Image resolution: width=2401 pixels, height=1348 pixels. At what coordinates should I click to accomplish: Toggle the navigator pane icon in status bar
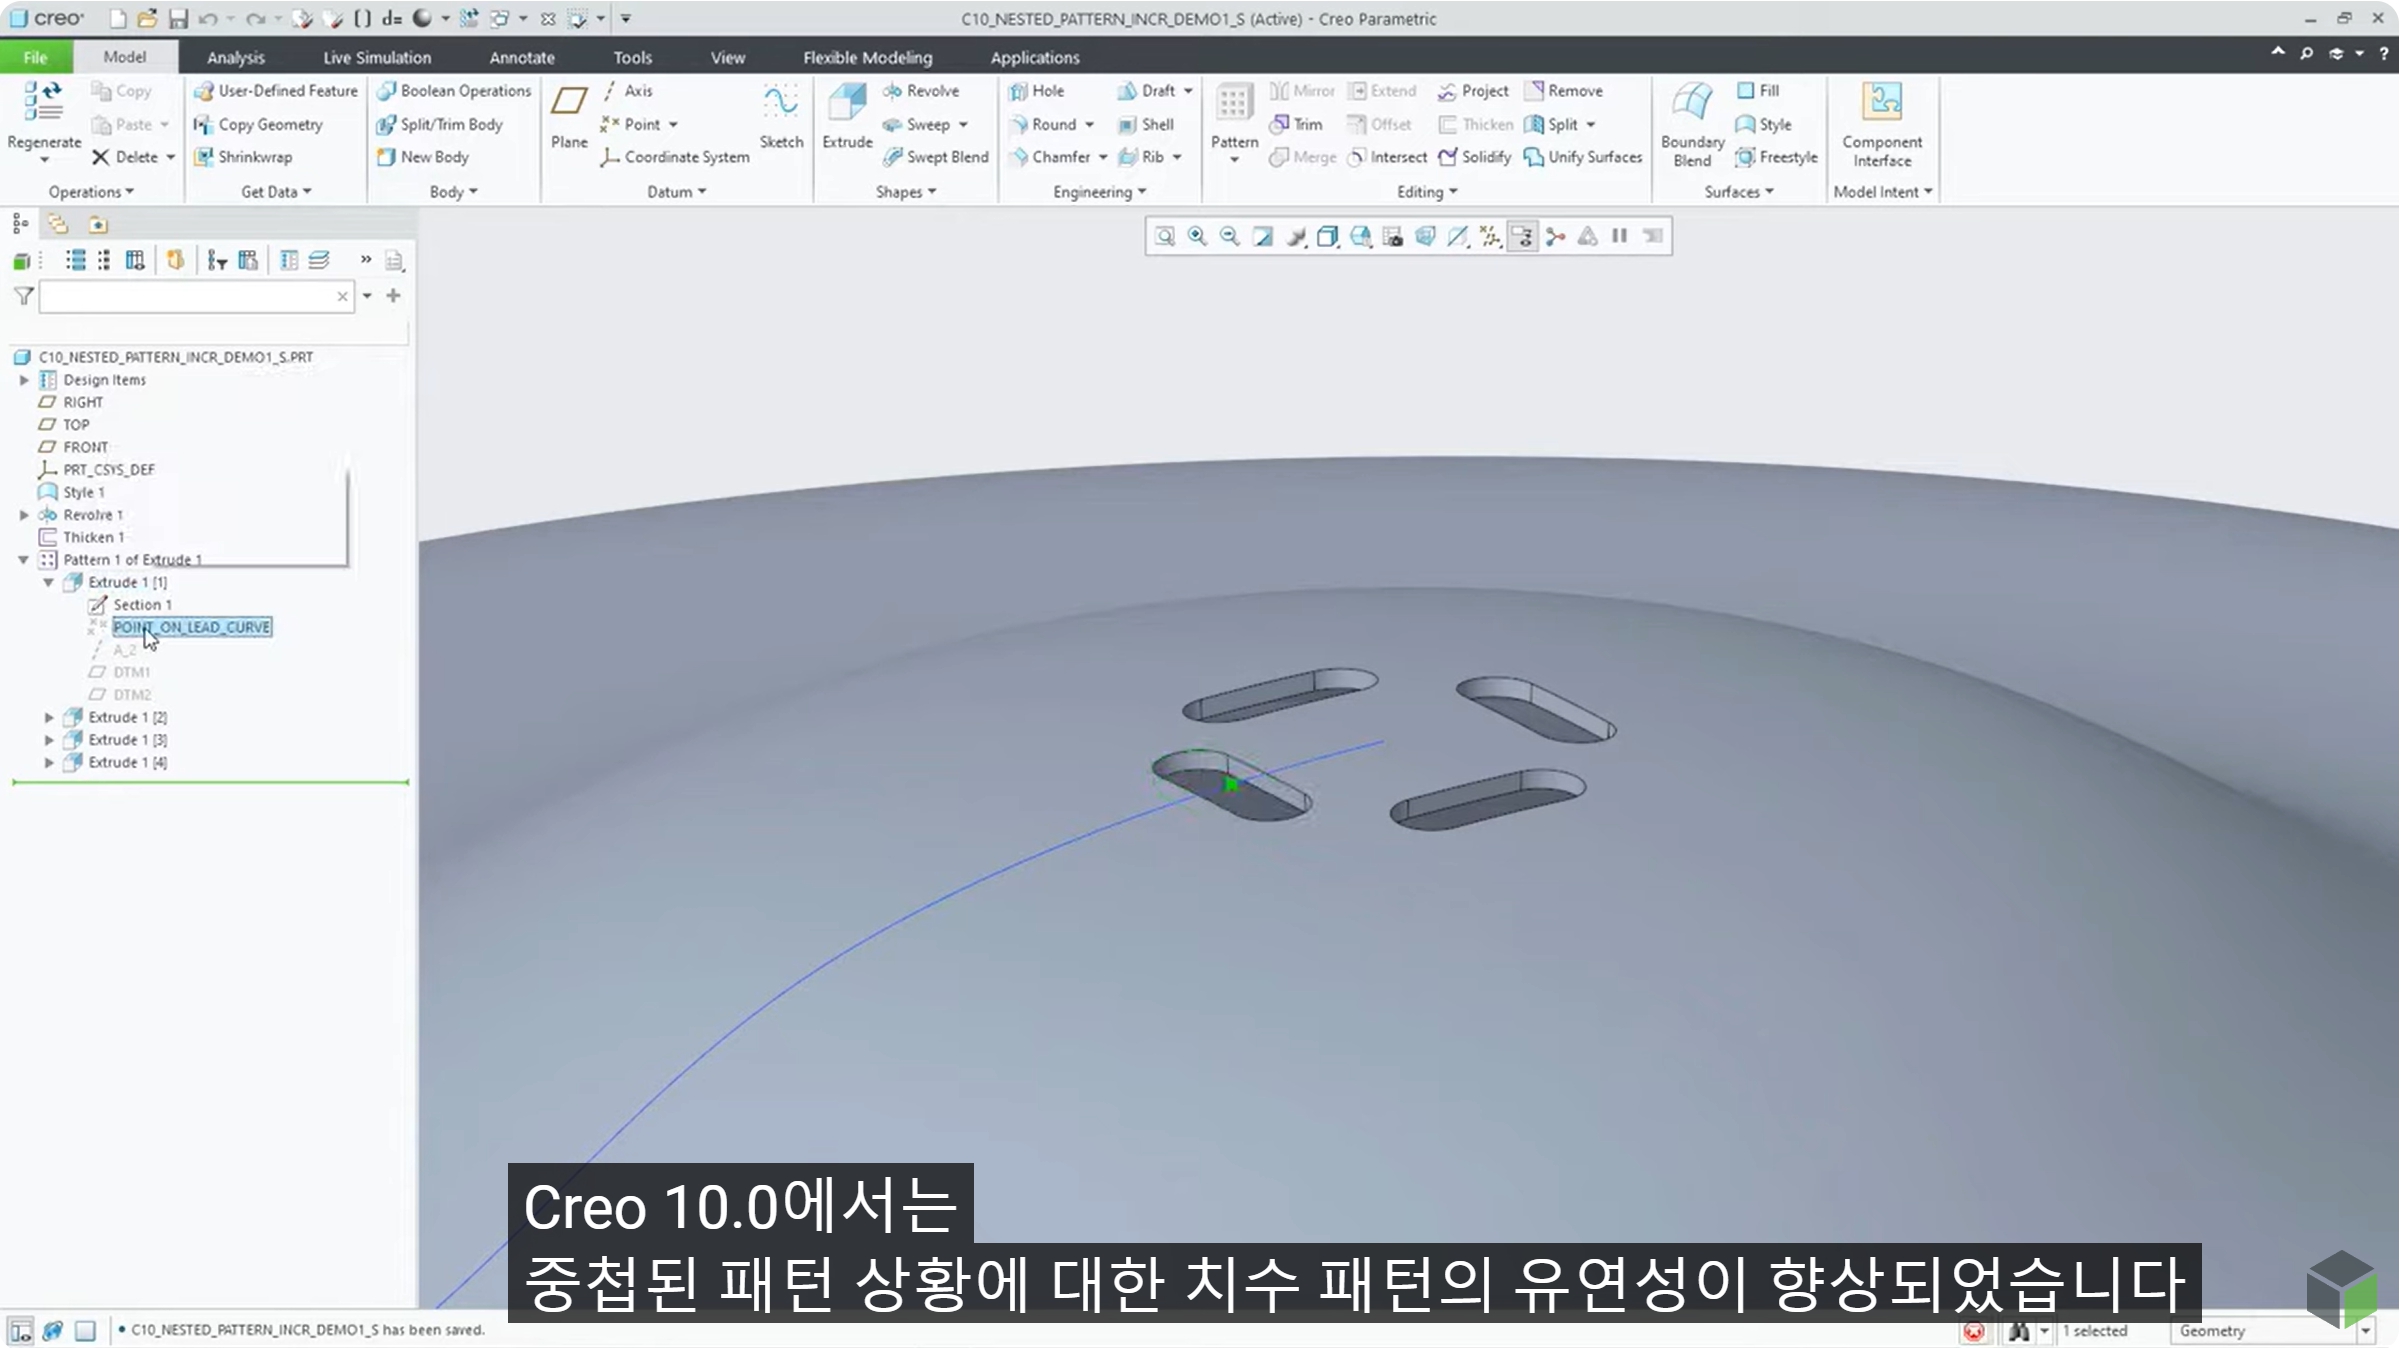click(21, 1331)
